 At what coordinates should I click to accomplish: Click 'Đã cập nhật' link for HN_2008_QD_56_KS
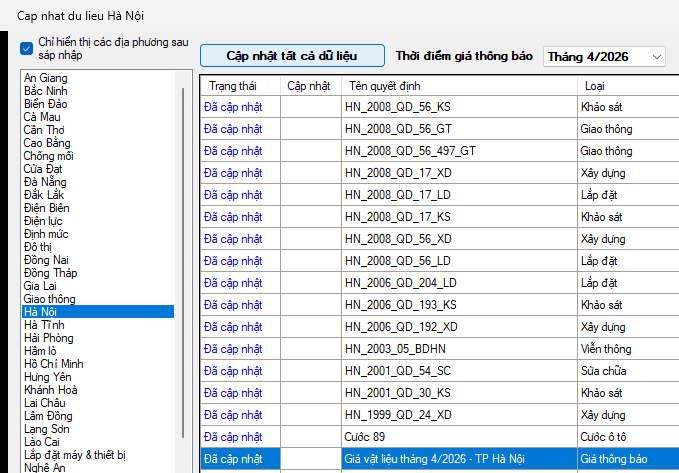233,105
